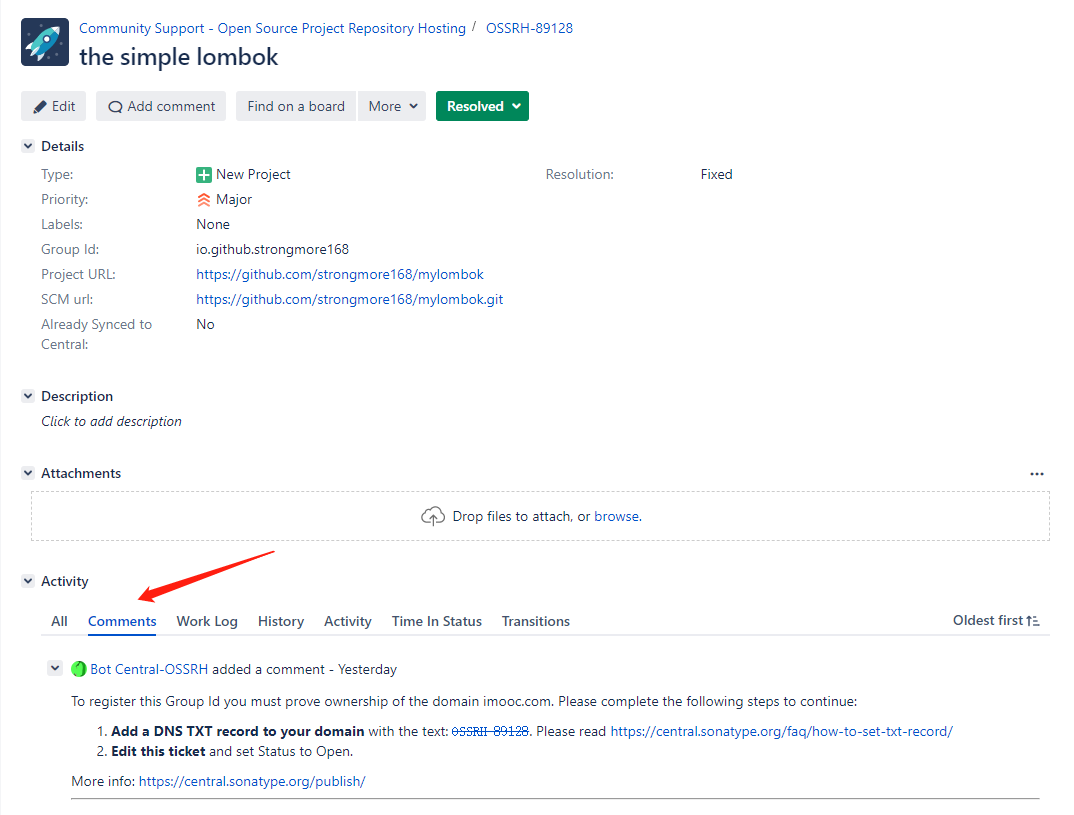Image resolution: width=1074 pixels, height=815 pixels.
Task: Open the Time In Status tab
Action: [436, 621]
